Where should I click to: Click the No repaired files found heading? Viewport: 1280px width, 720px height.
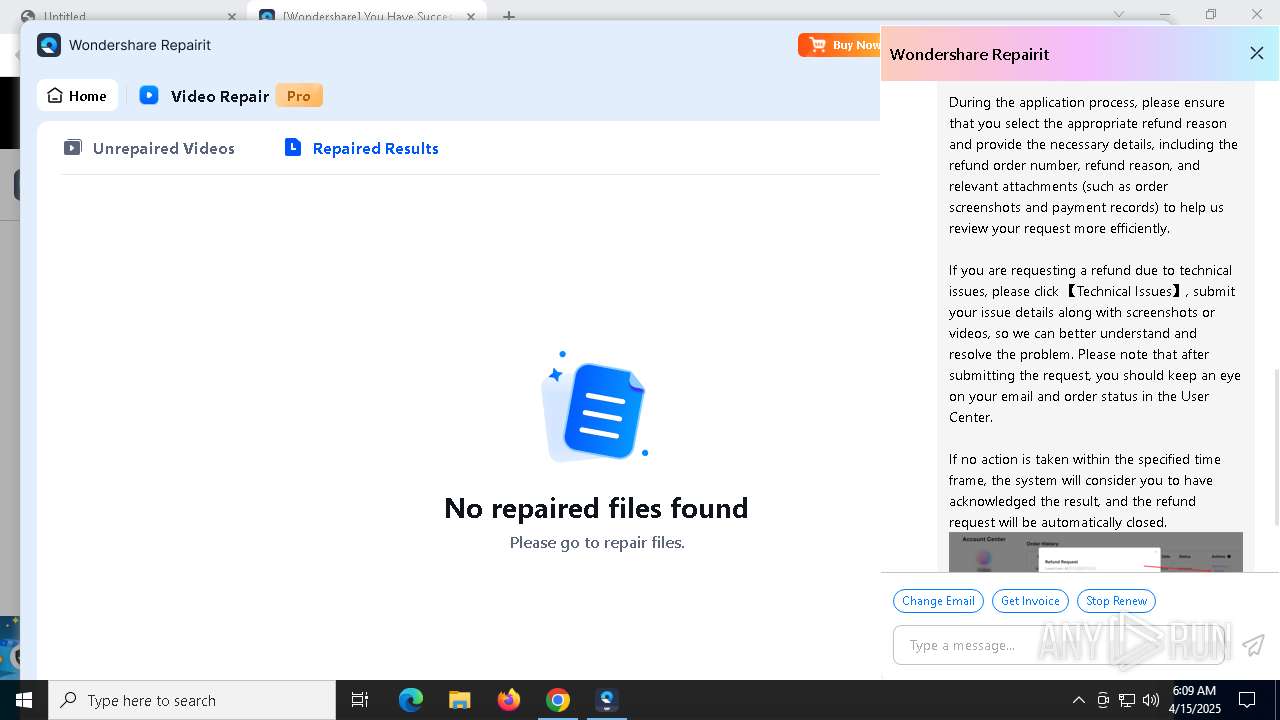[596, 508]
